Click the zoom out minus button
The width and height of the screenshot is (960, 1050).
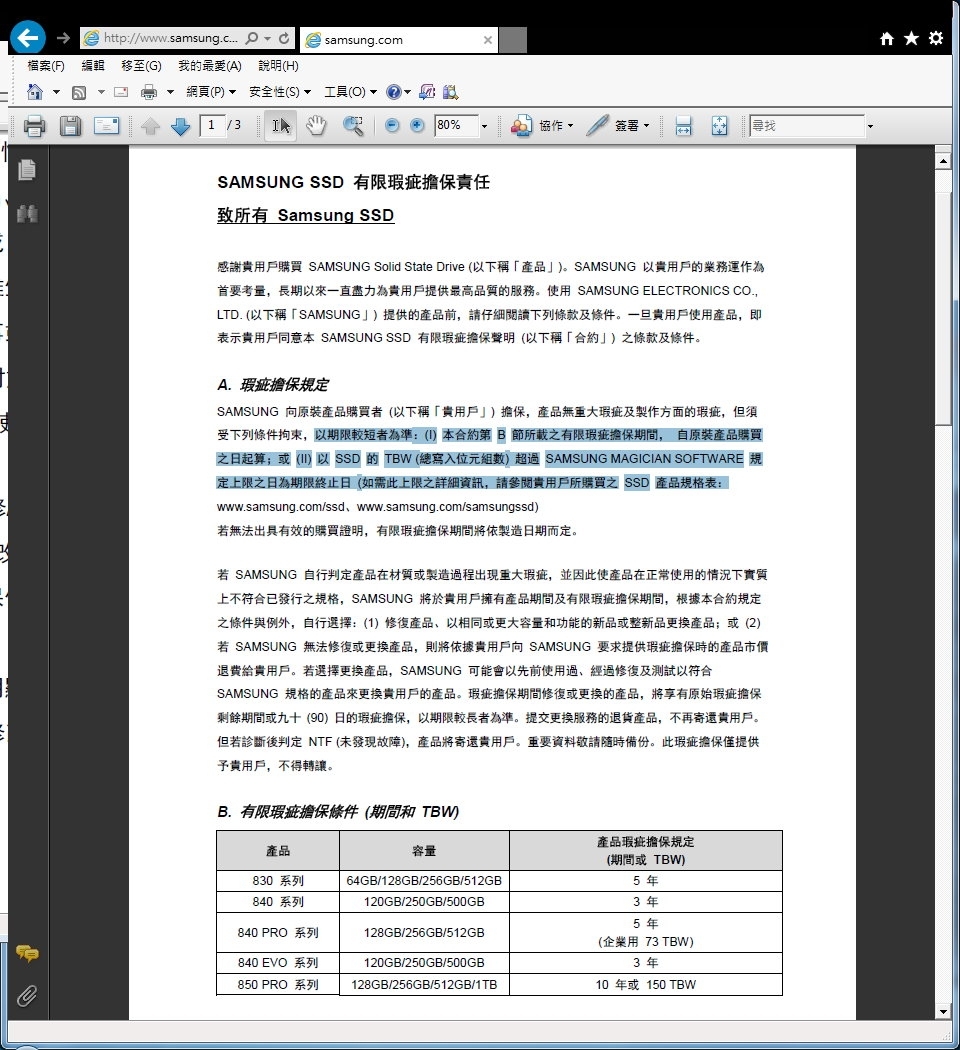(392, 126)
